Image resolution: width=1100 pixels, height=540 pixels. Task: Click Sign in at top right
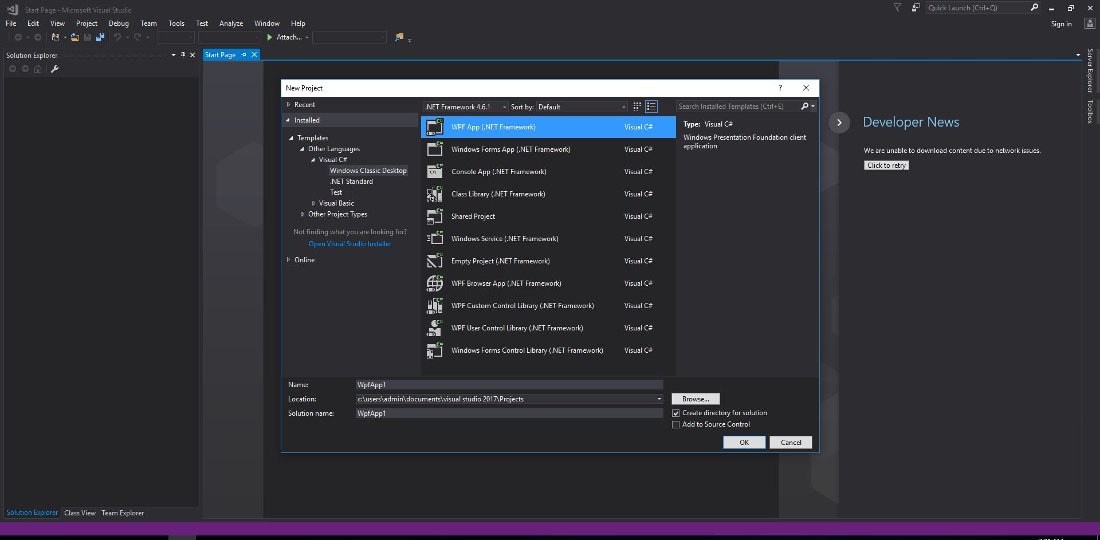(1061, 24)
